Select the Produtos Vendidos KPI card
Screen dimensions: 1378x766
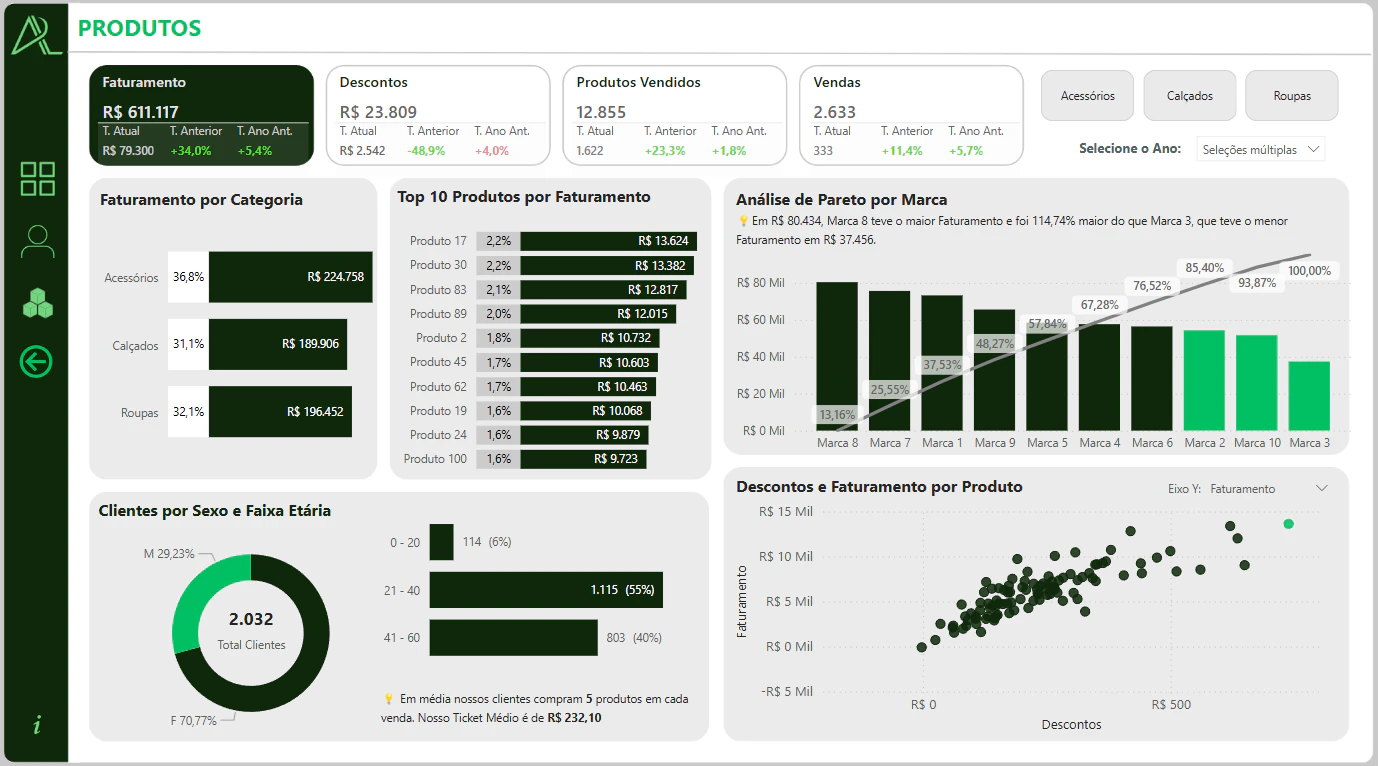[x=675, y=116]
